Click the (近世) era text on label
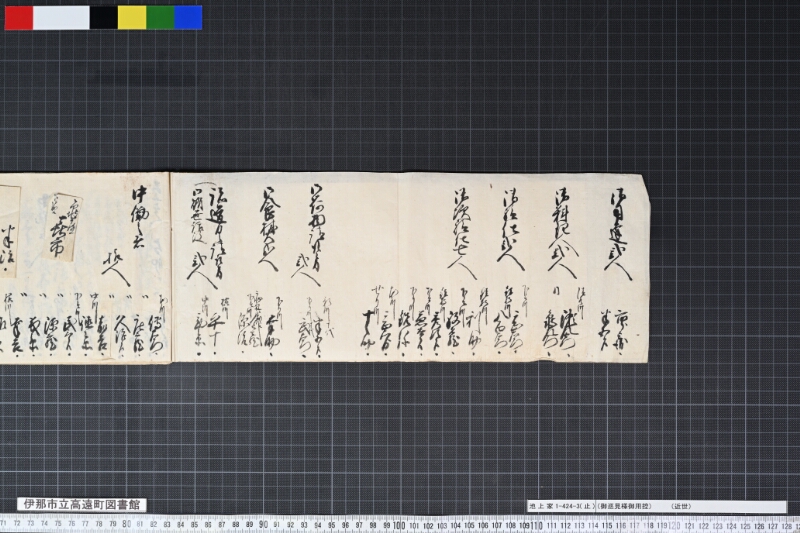 point(681,506)
